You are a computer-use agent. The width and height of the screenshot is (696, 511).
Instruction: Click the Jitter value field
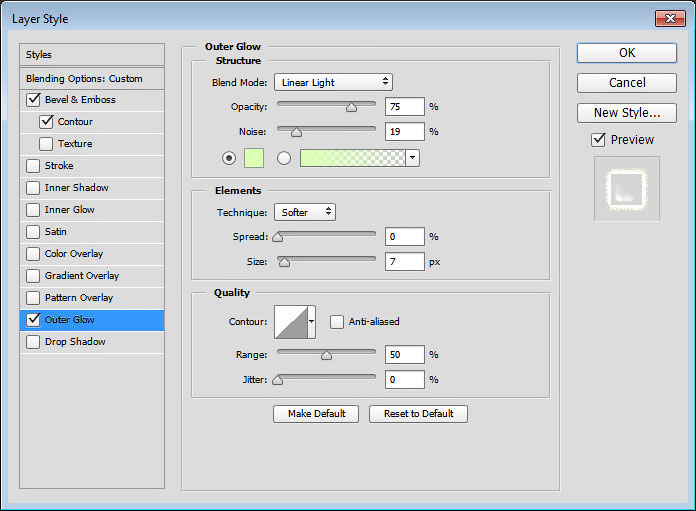405,379
